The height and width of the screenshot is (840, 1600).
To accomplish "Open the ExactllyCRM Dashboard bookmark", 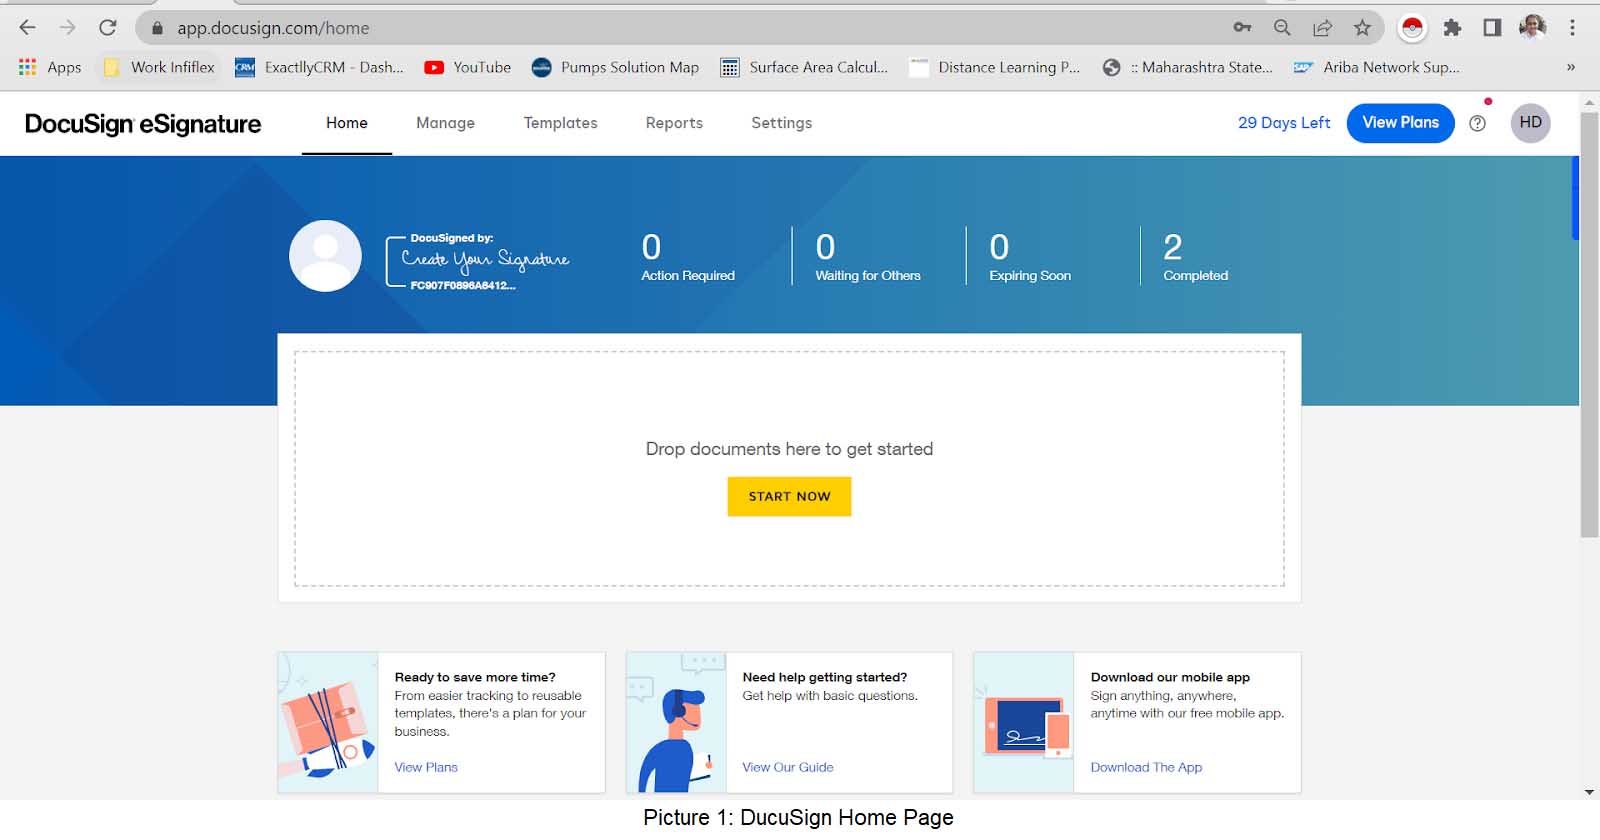I will [319, 67].
